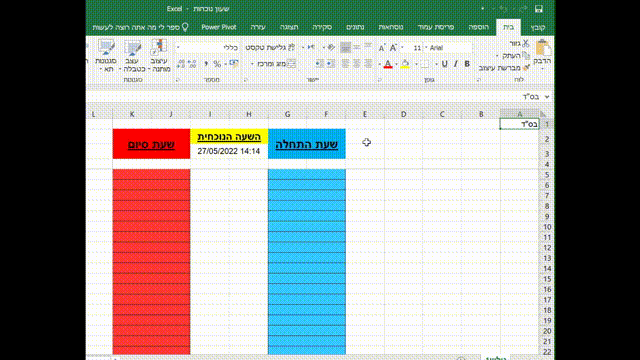Click the Copy (העתק) button
Viewport: 640px width, 360px height.
(516, 56)
